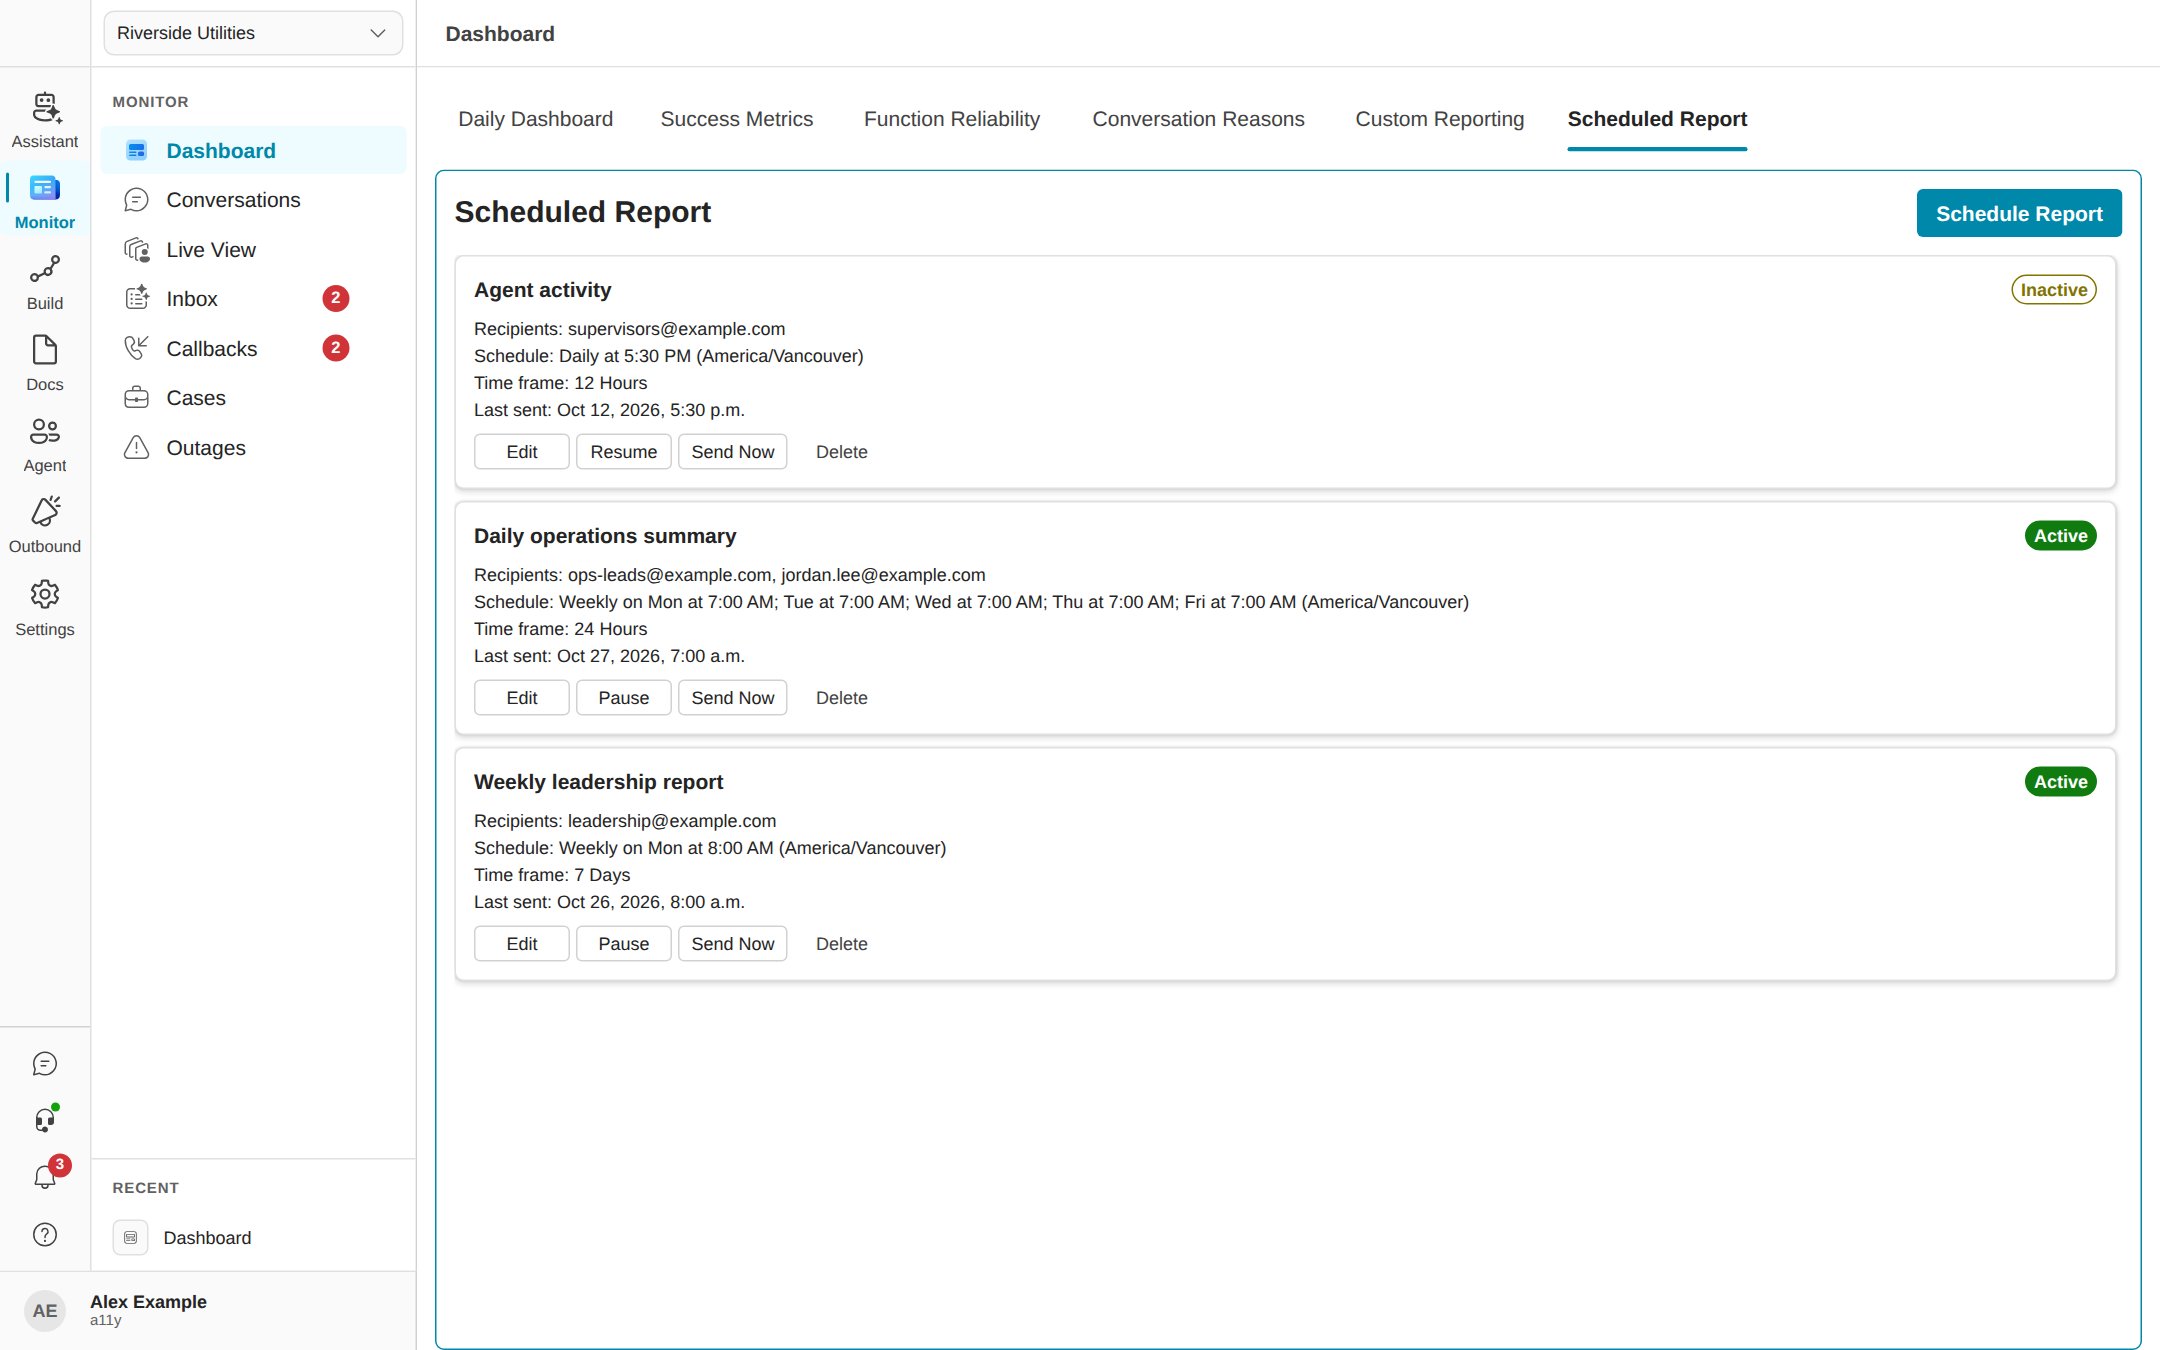Click the Inbox sidebar icon
The height and width of the screenshot is (1350, 2160).
click(x=136, y=299)
